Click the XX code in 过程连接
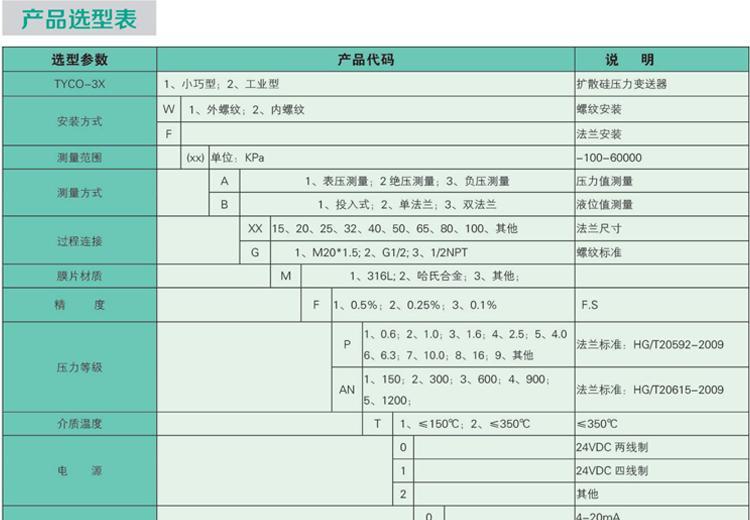 click(255, 229)
